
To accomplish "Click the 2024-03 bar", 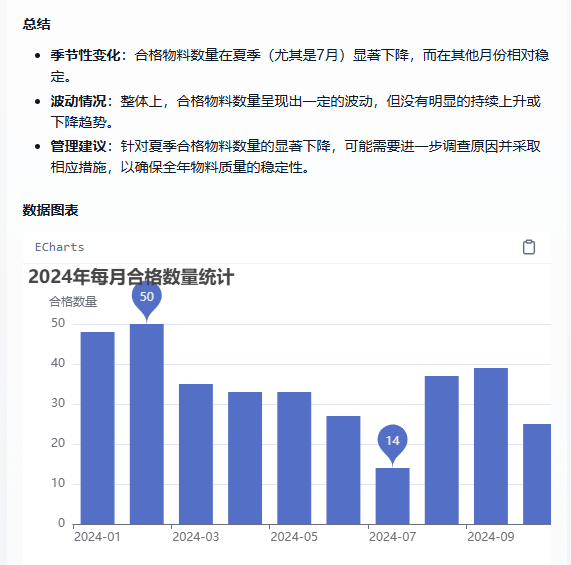I will (x=196, y=454).
